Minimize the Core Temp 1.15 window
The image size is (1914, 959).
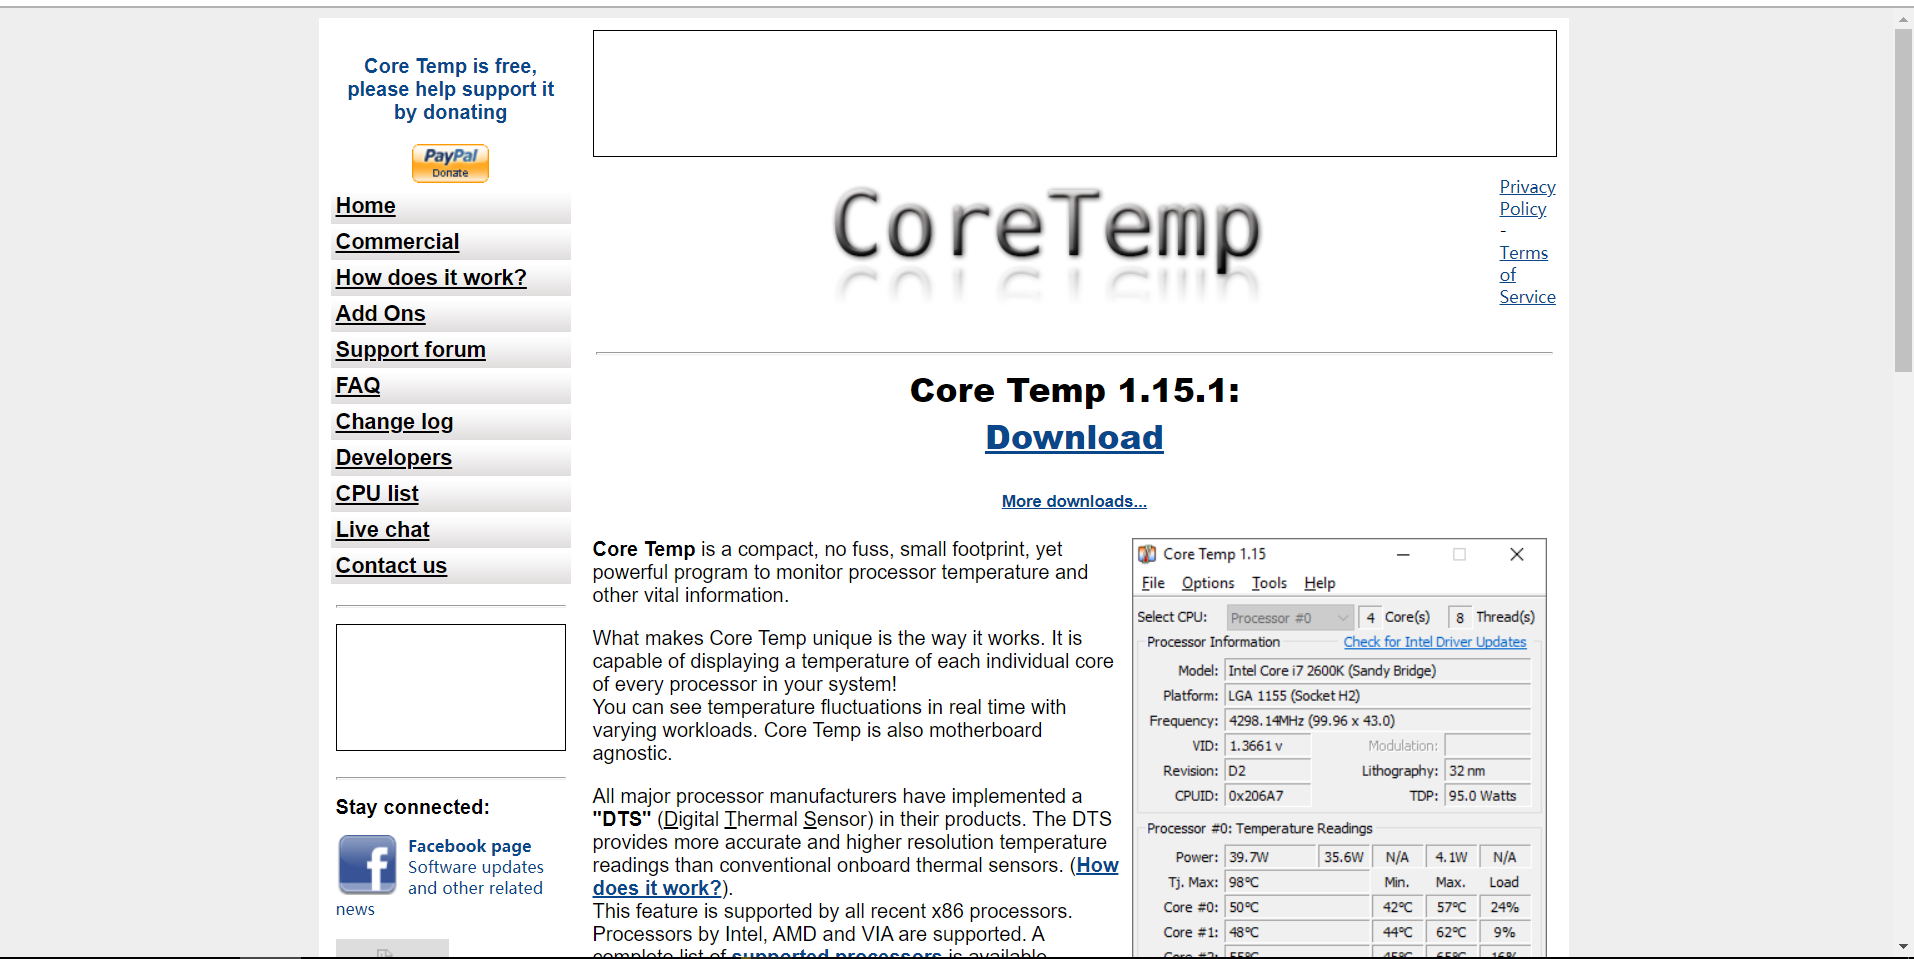coord(1403,554)
